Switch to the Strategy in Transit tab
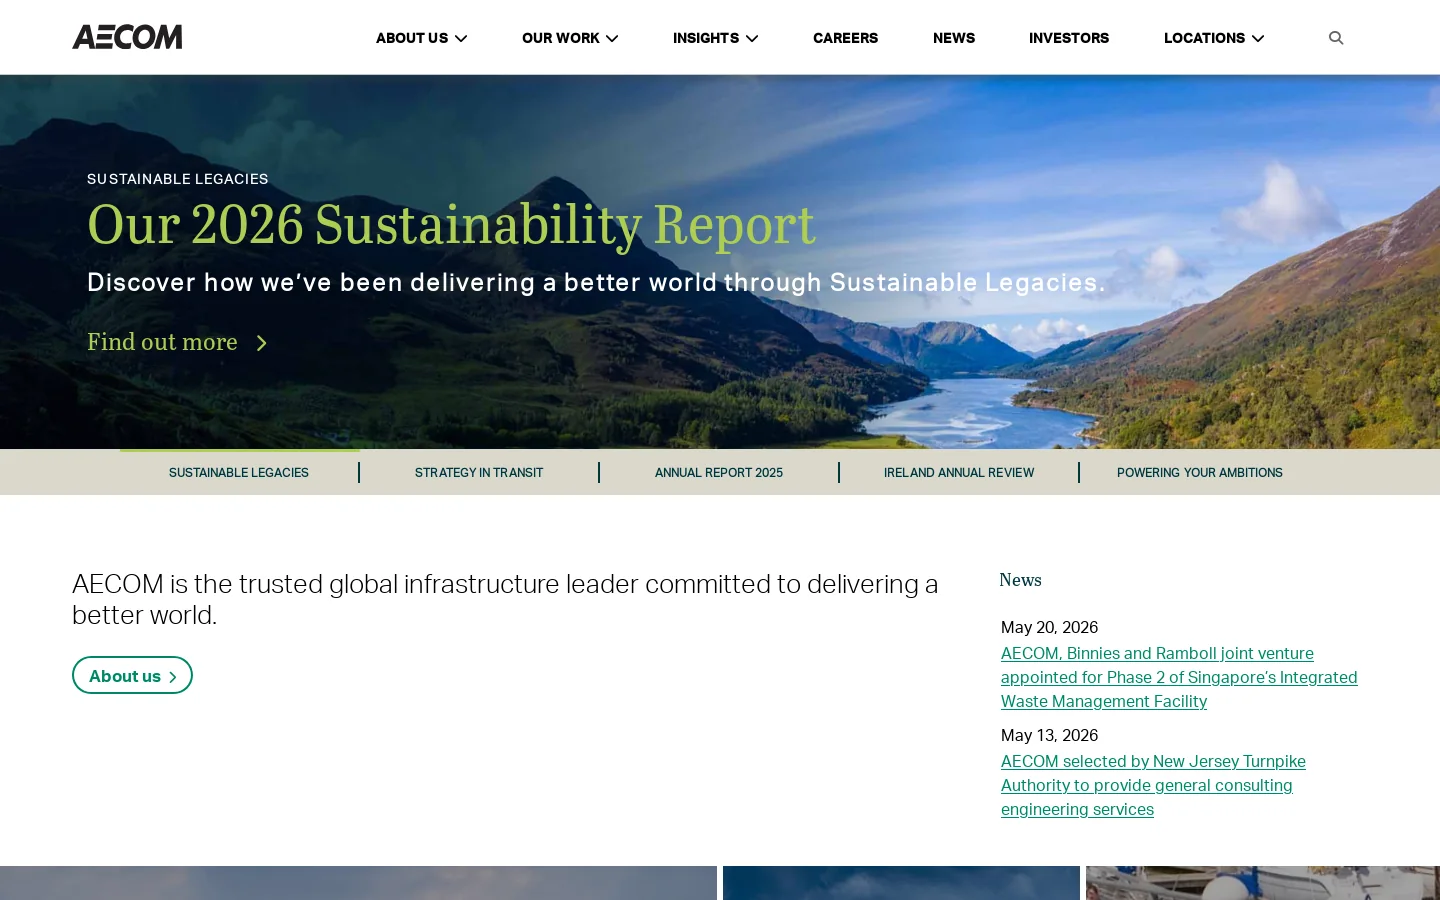Viewport: 1440px width, 900px height. 479,472
